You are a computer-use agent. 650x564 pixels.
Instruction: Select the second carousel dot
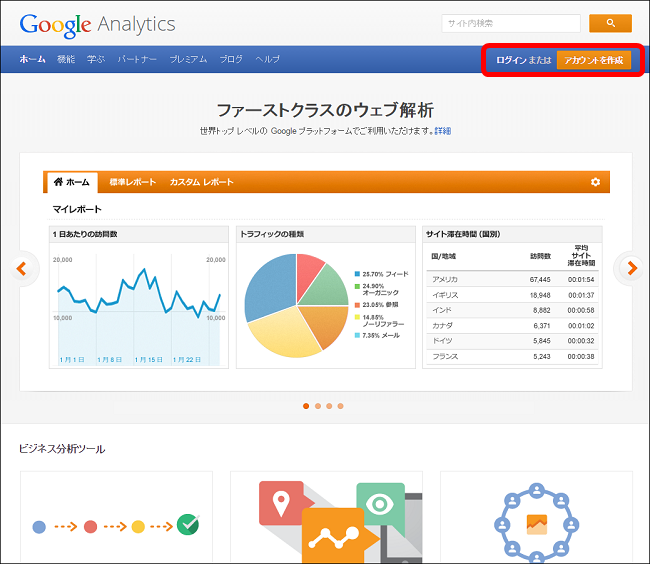[318, 406]
